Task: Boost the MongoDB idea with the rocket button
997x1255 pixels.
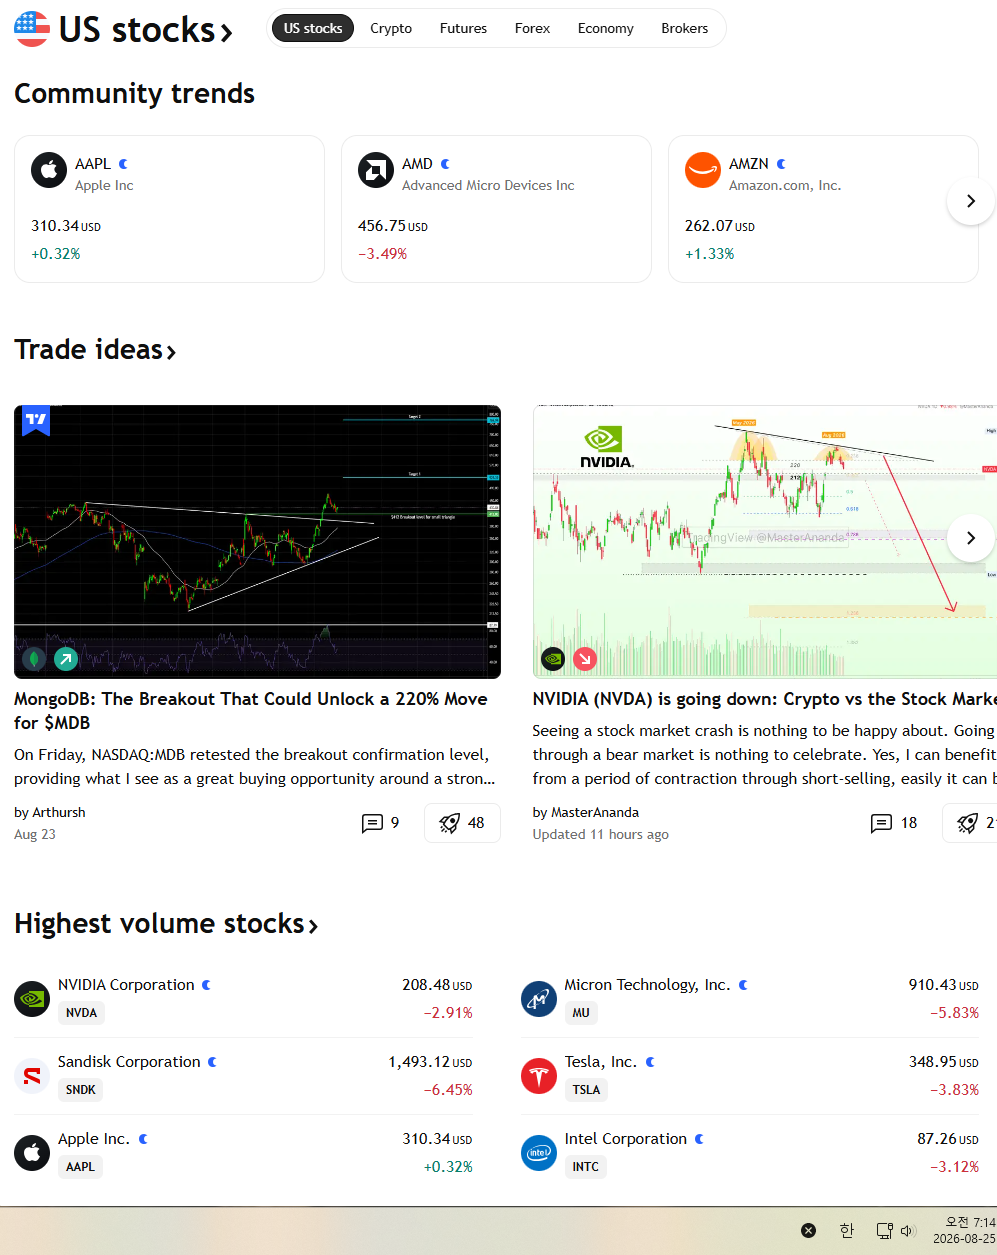Action: point(462,823)
